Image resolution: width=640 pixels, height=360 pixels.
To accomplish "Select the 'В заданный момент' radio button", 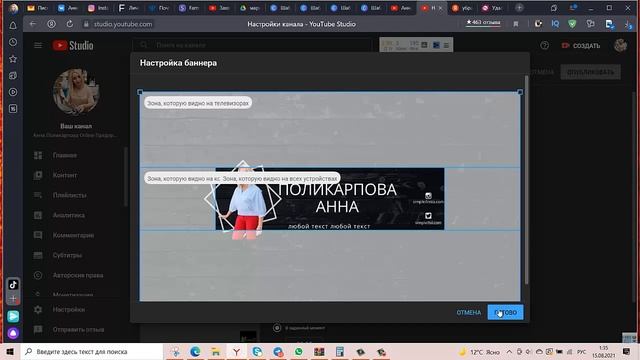I will (277, 328).
